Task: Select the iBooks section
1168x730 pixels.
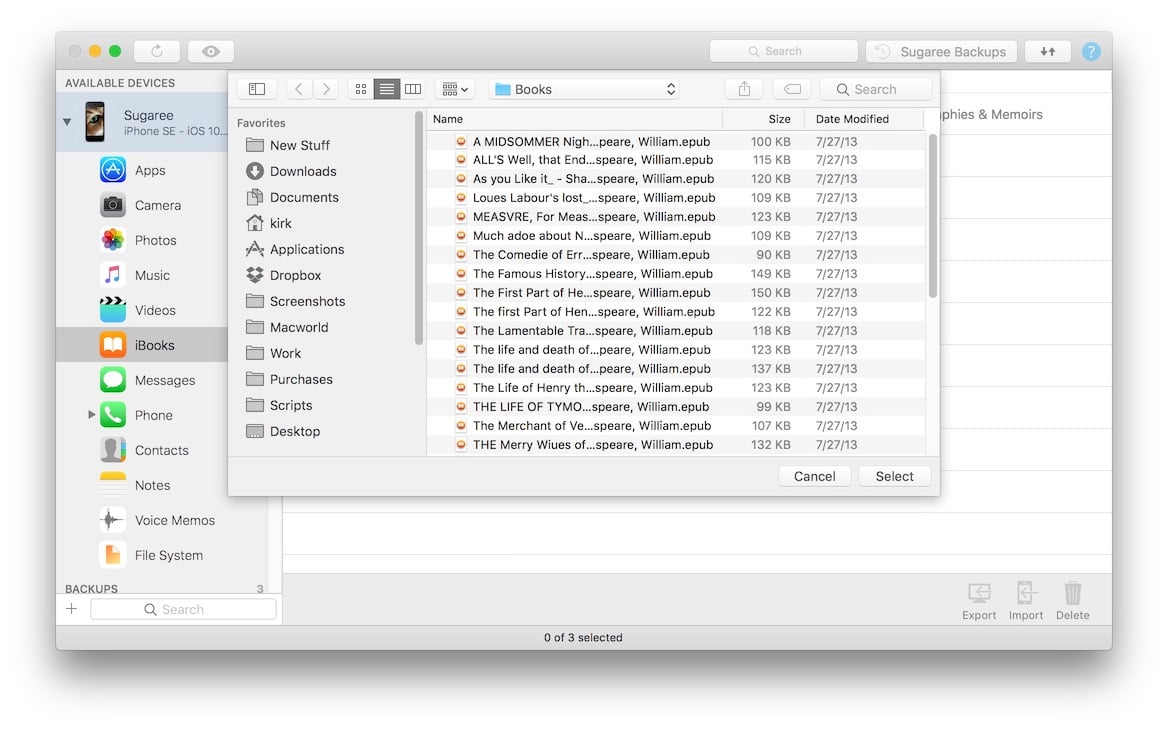Action: [142, 346]
